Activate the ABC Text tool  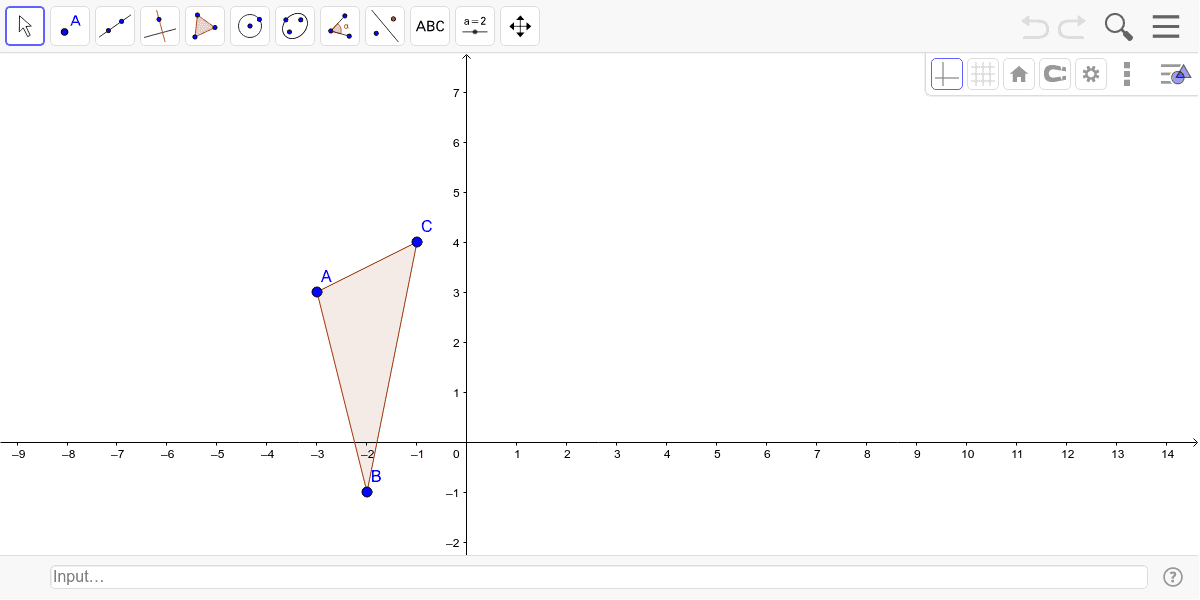tap(430, 26)
